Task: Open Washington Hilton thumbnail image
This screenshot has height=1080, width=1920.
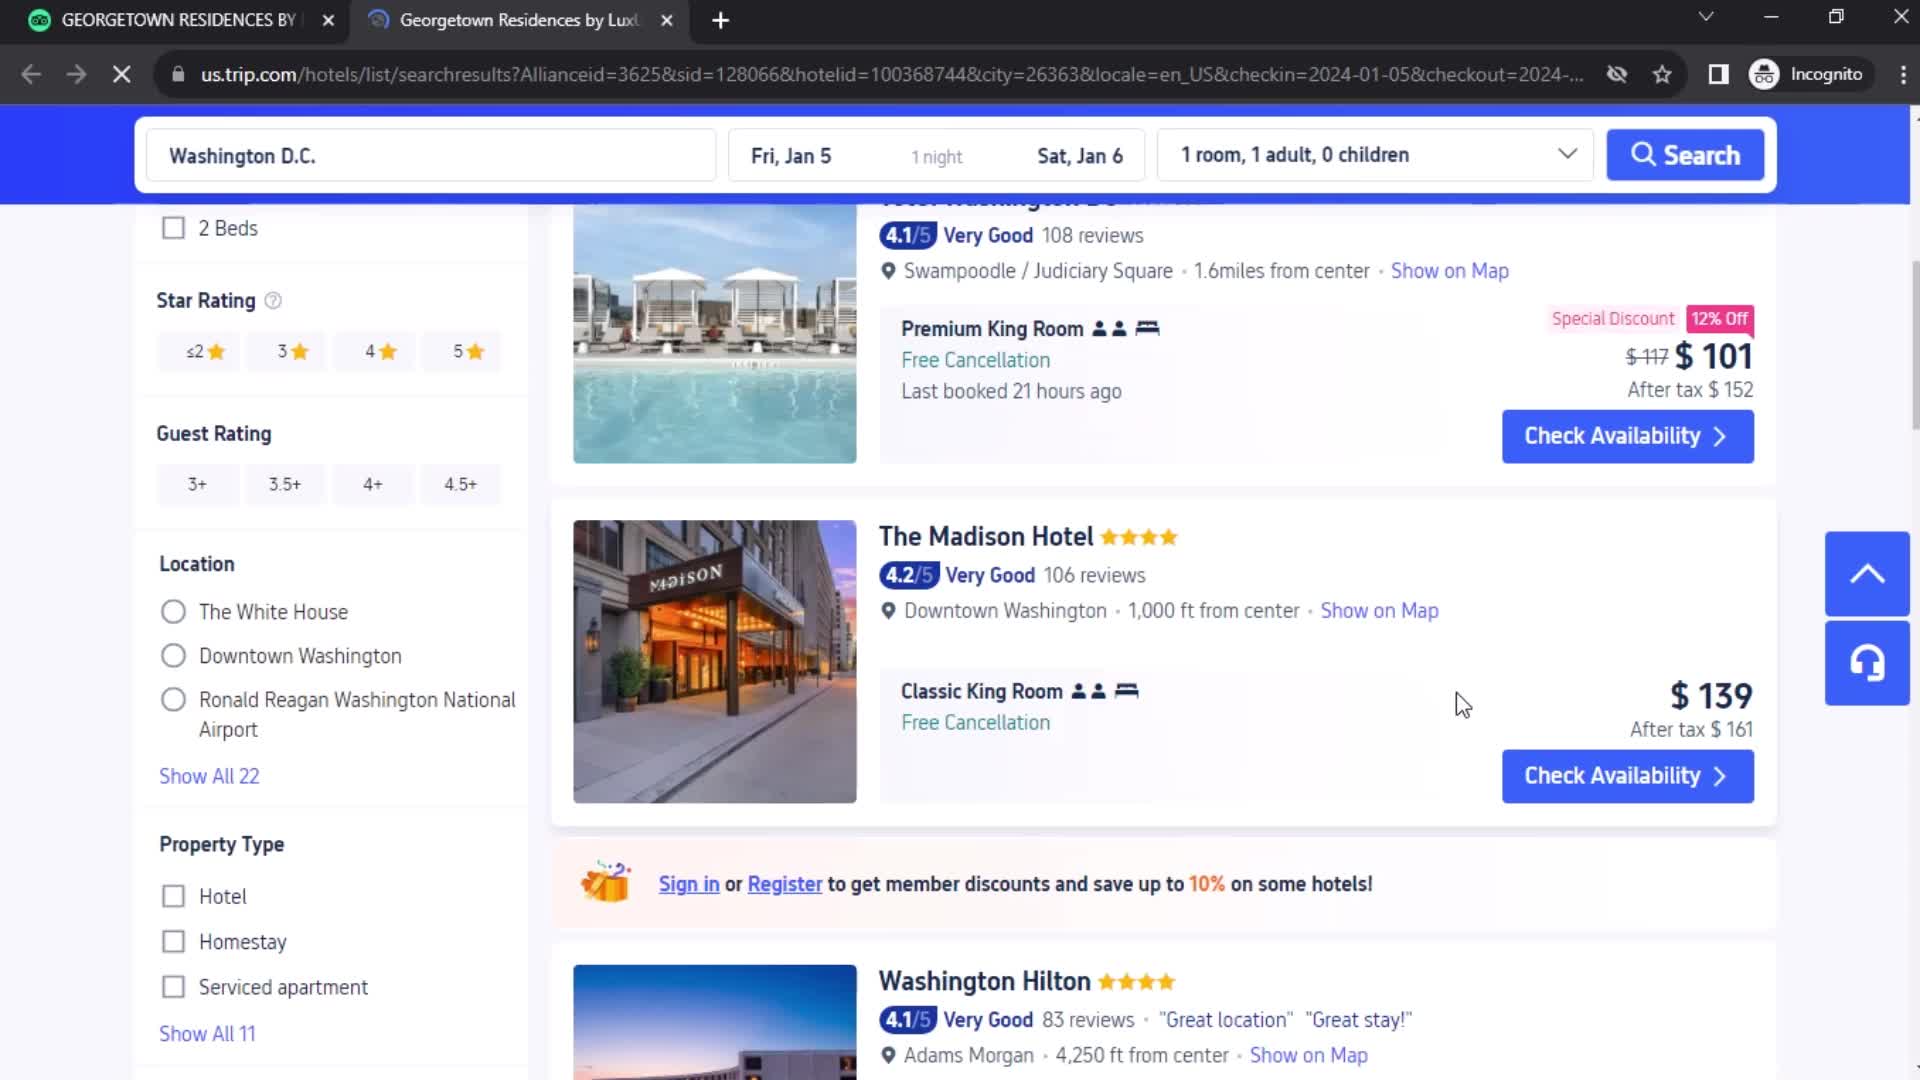Action: pos(714,1022)
